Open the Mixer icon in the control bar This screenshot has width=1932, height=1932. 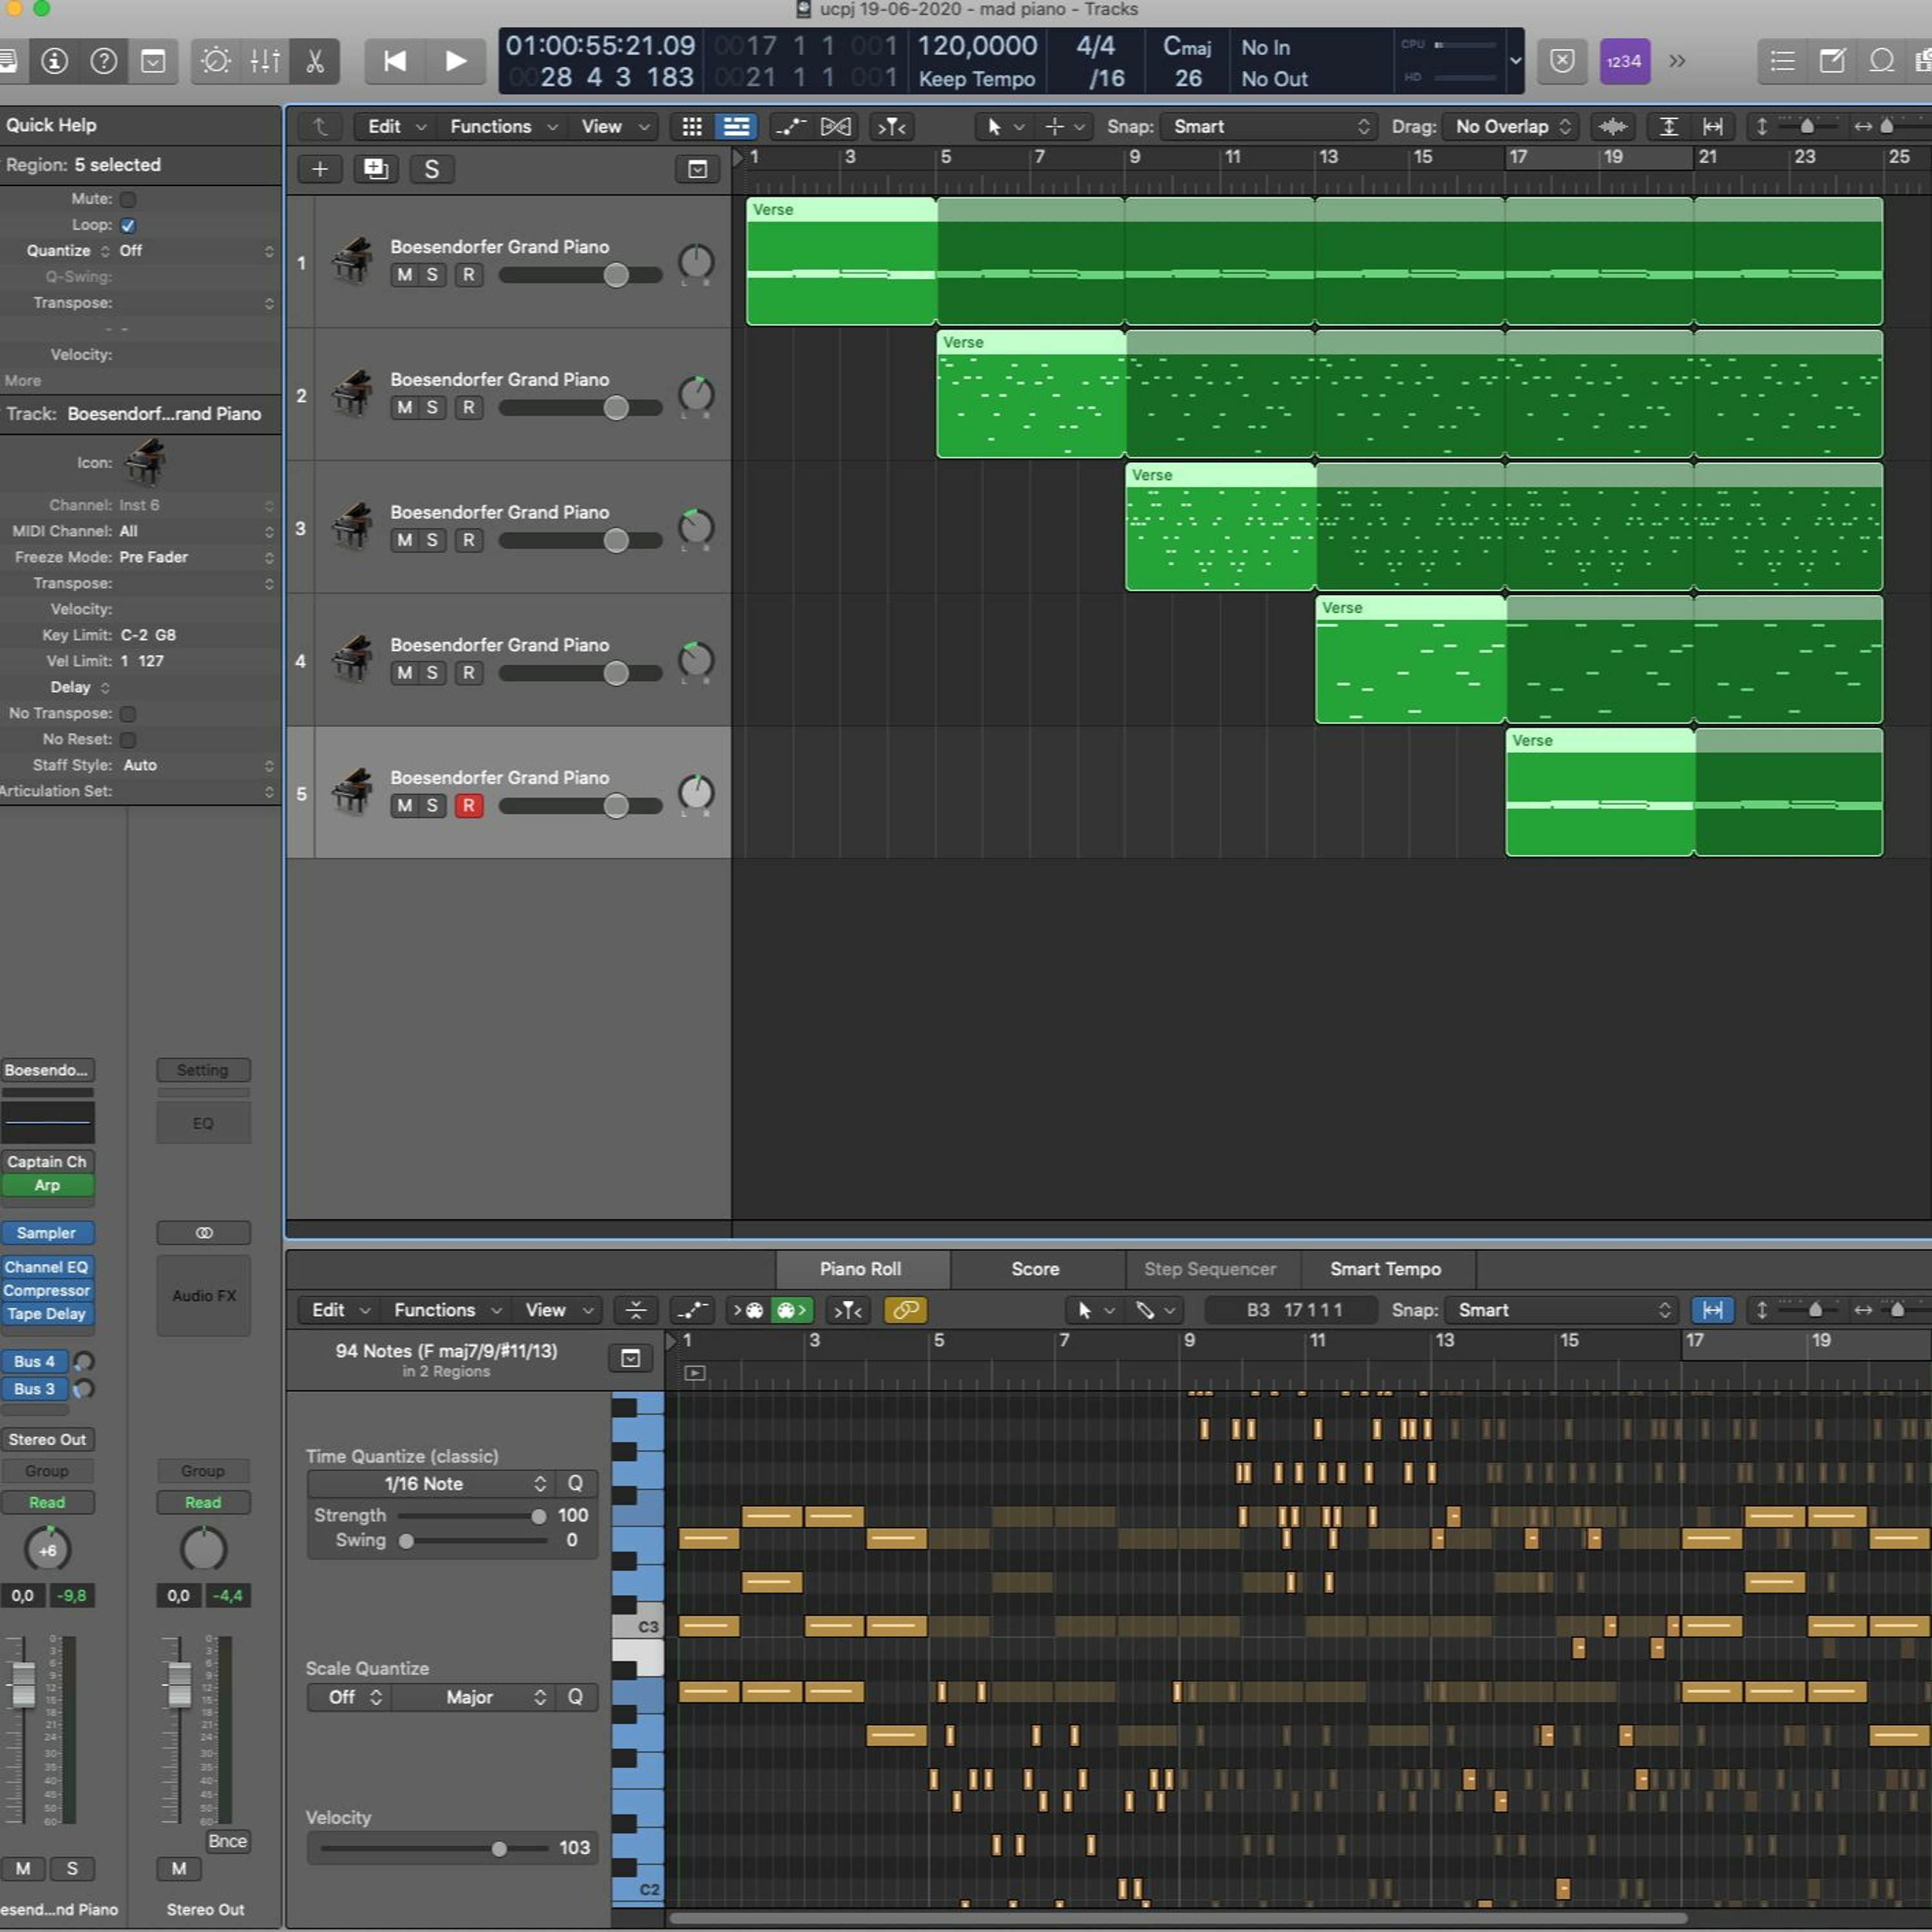(265, 62)
